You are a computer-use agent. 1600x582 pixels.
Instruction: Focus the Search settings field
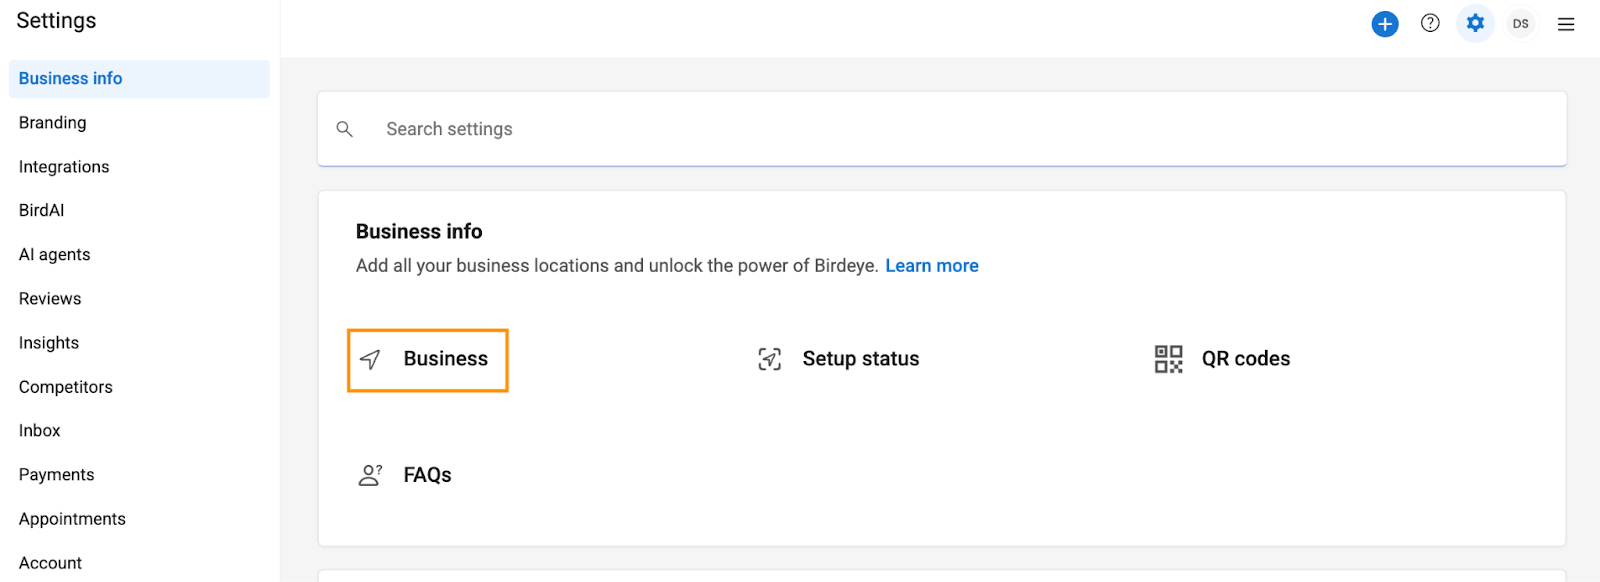942,129
